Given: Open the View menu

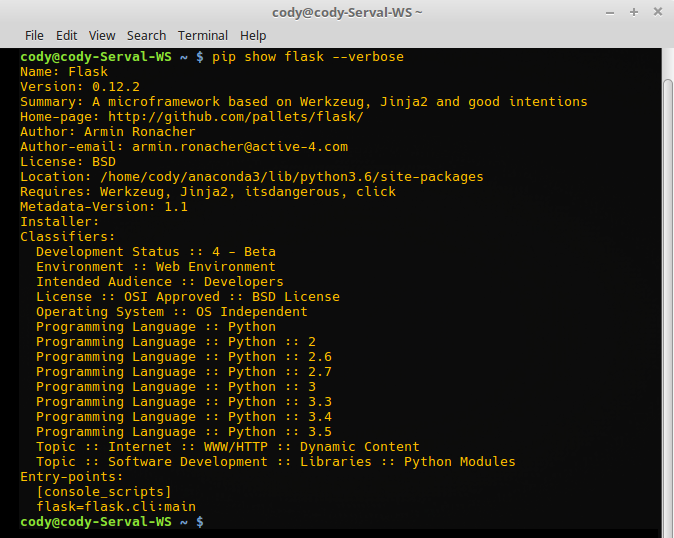Looking at the screenshot, I should point(102,36).
